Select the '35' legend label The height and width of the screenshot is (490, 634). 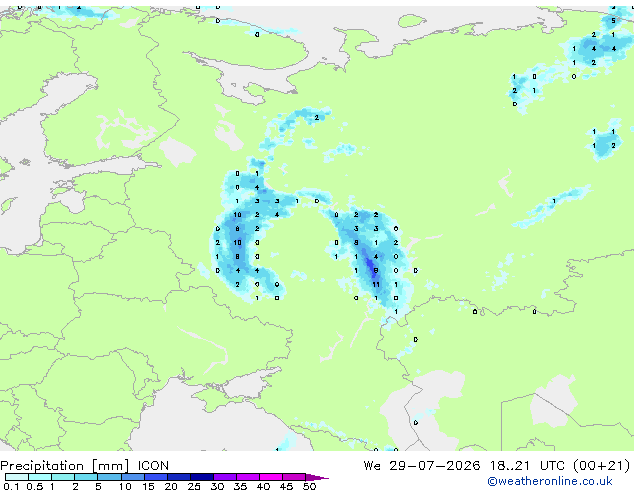click(240, 486)
